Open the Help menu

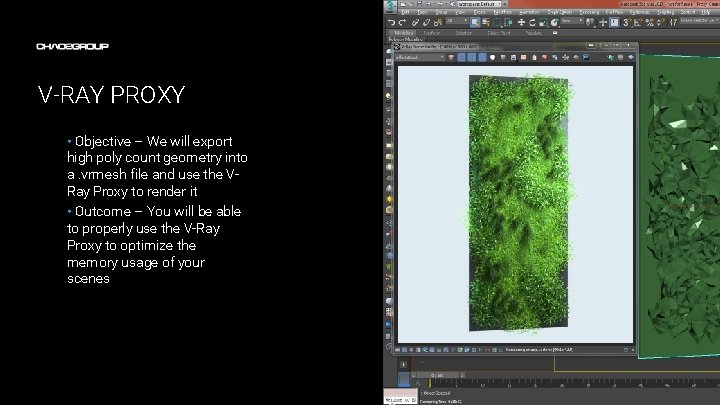[706, 12]
